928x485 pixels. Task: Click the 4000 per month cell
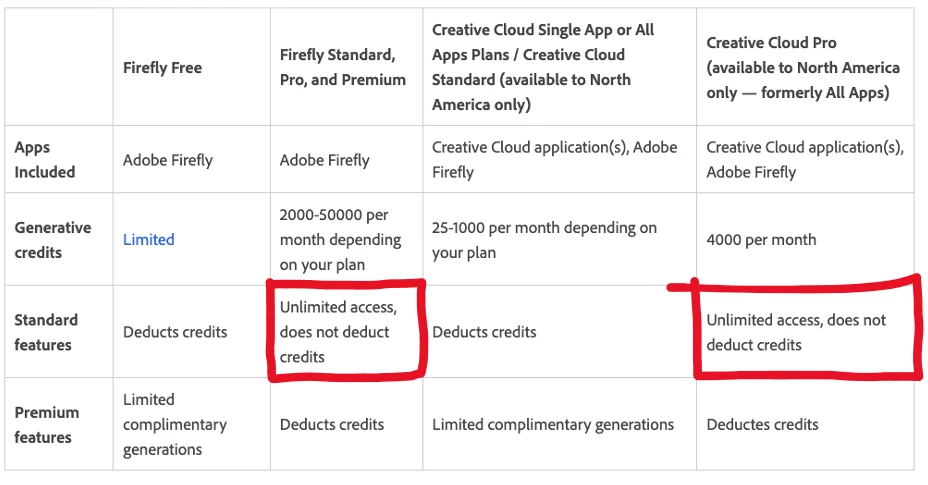click(761, 240)
